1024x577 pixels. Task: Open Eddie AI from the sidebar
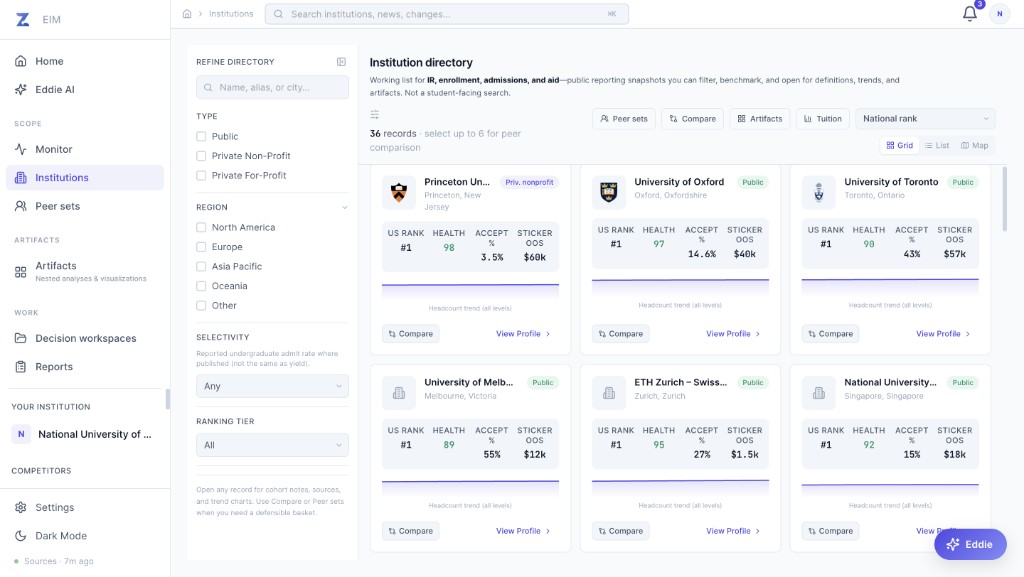click(x=58, y=89)
